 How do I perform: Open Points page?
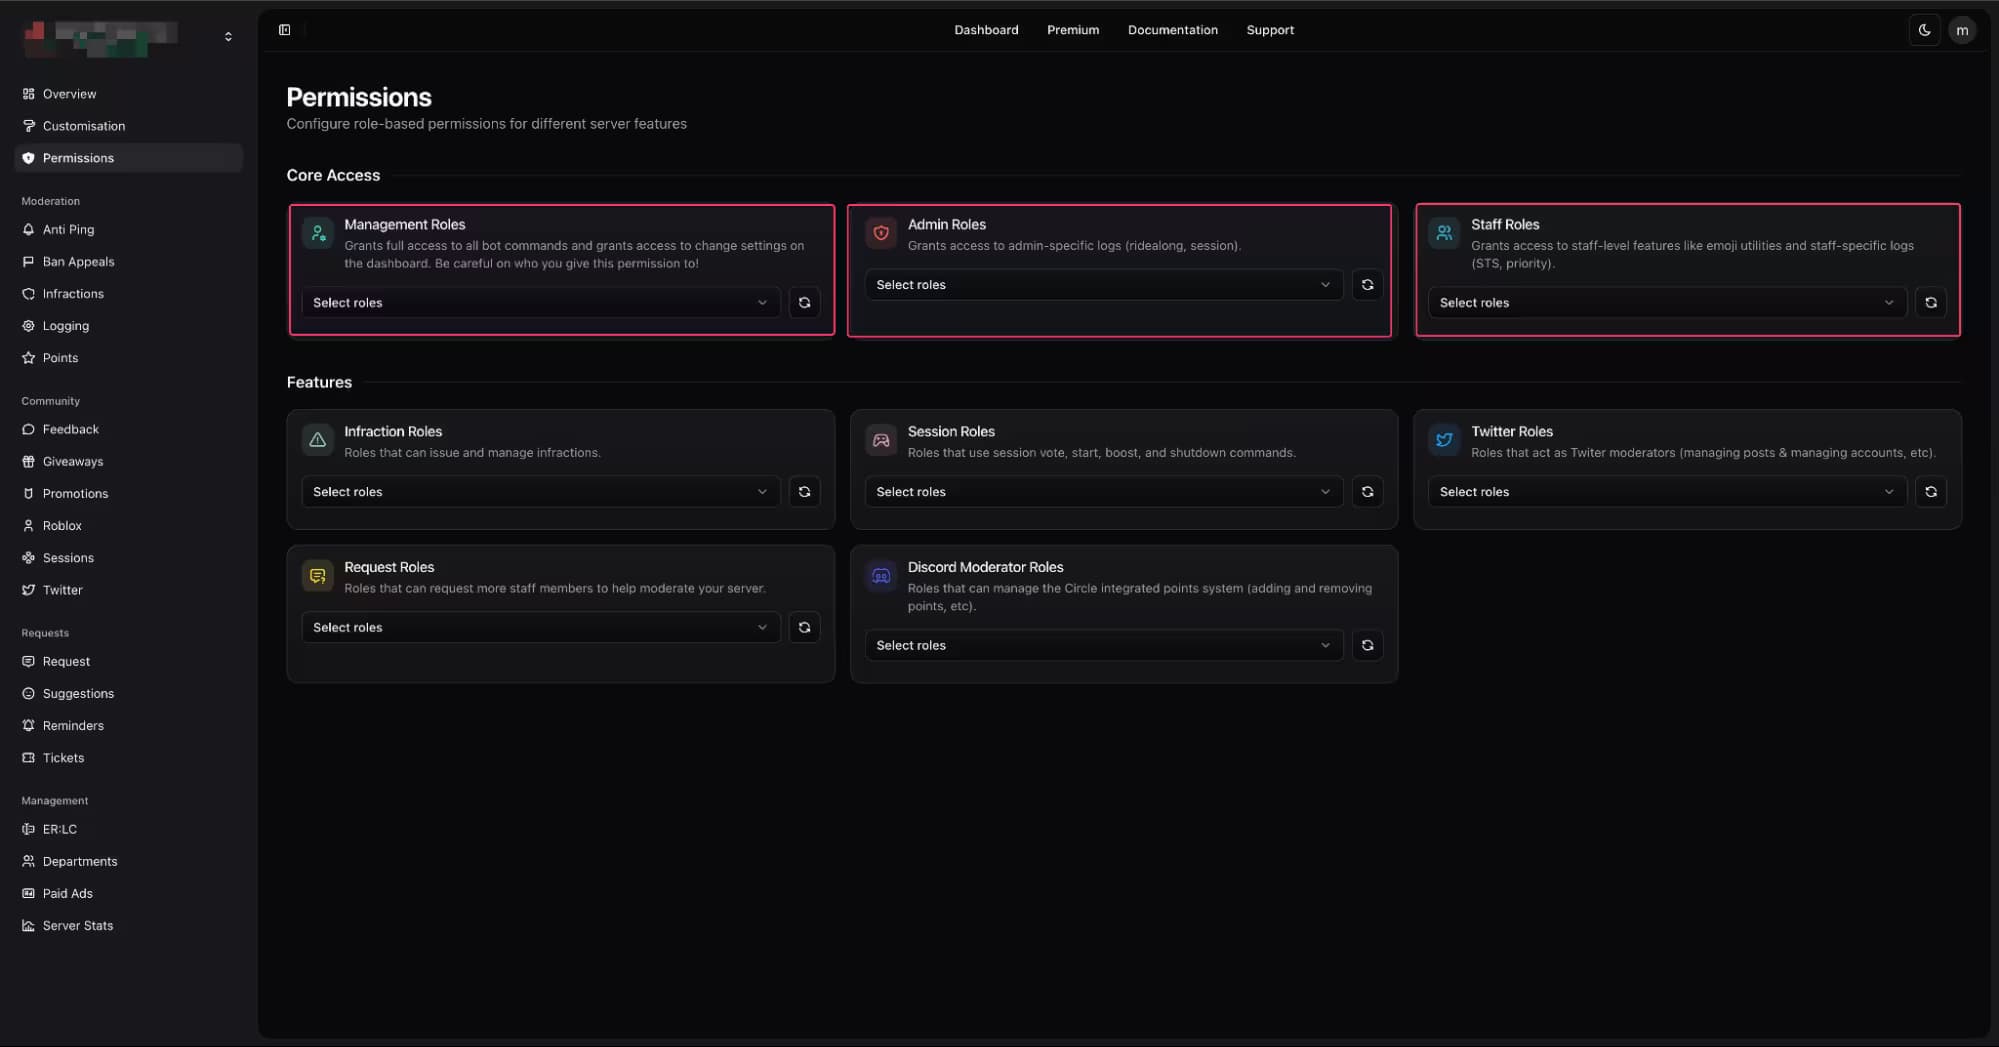click(x=128, y=358)
